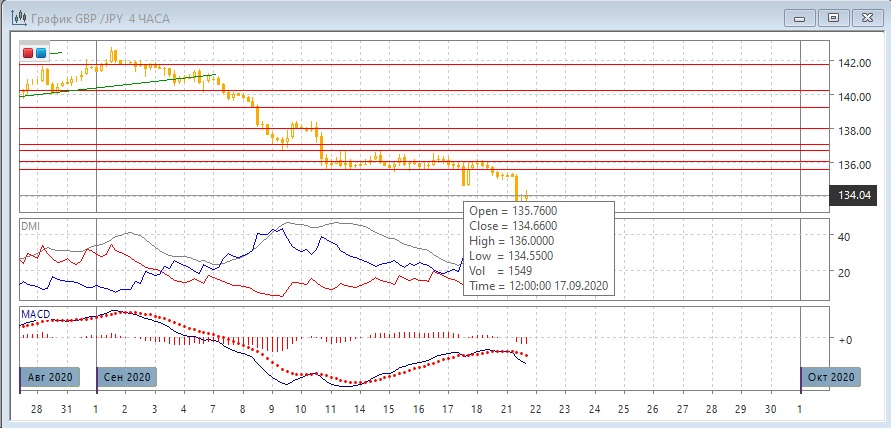This screenshot has height=428, width=891.
Task: Click the current price tag 134.04
Action: point(855,196)
